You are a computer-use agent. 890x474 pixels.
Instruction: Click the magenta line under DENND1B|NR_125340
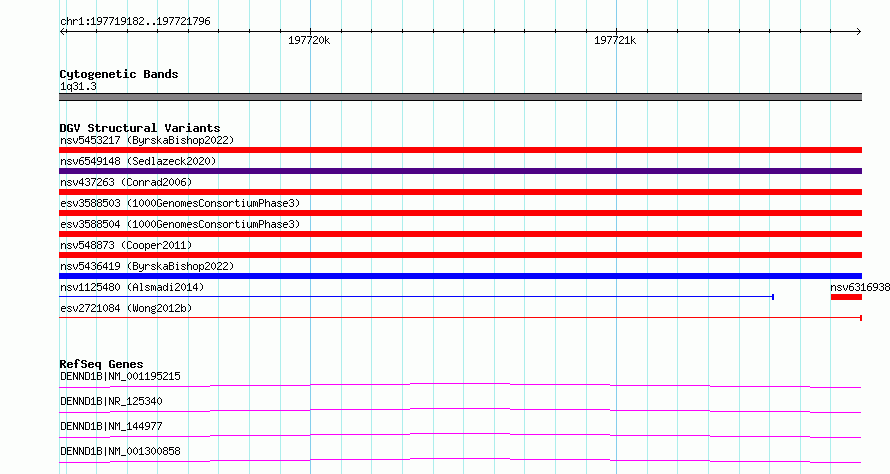coord(460,410)
